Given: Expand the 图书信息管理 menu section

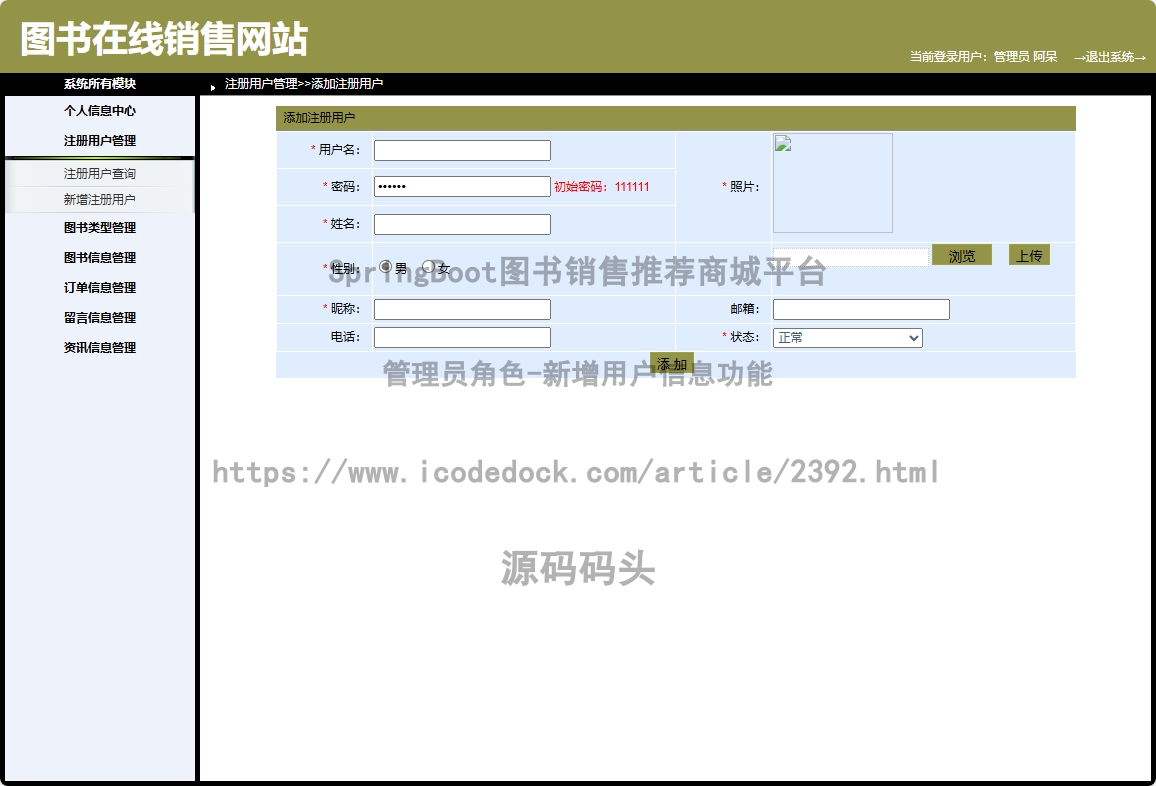Looking at the screenshot, I should [x=100, y=258].
